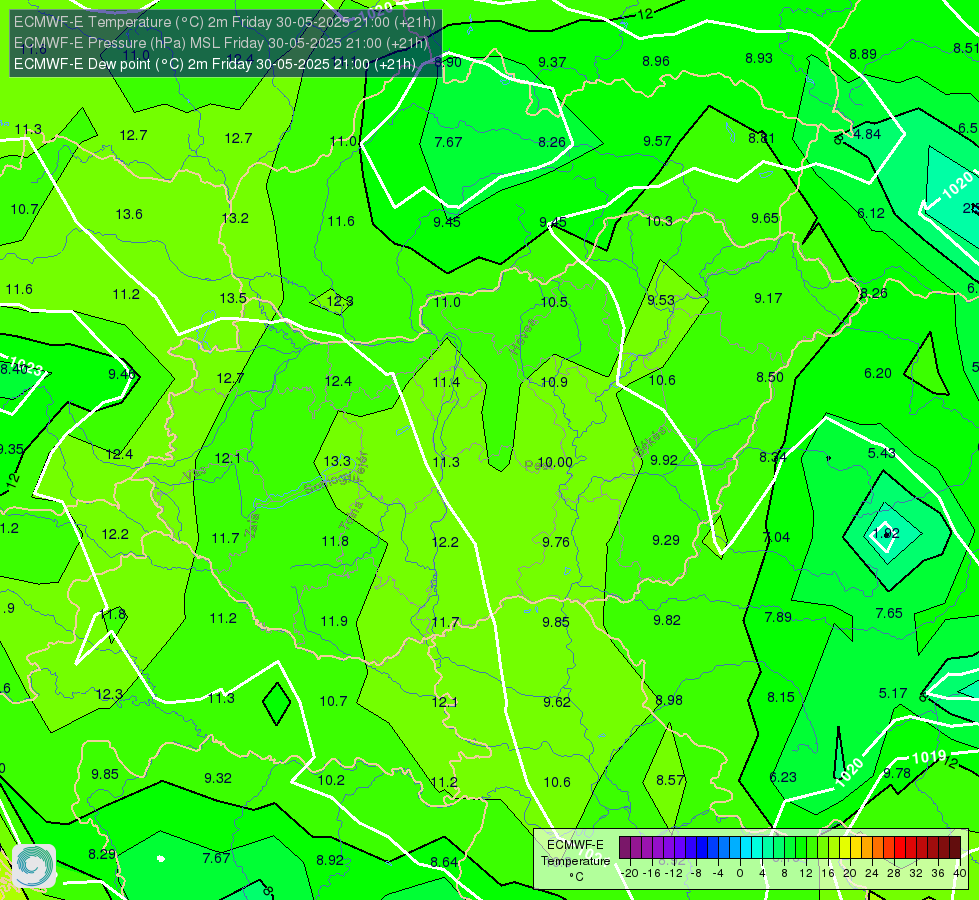This screenshot has height=900, width=979.
Task: Click the 13.5 temperature value
Action: tap(233, 298)
